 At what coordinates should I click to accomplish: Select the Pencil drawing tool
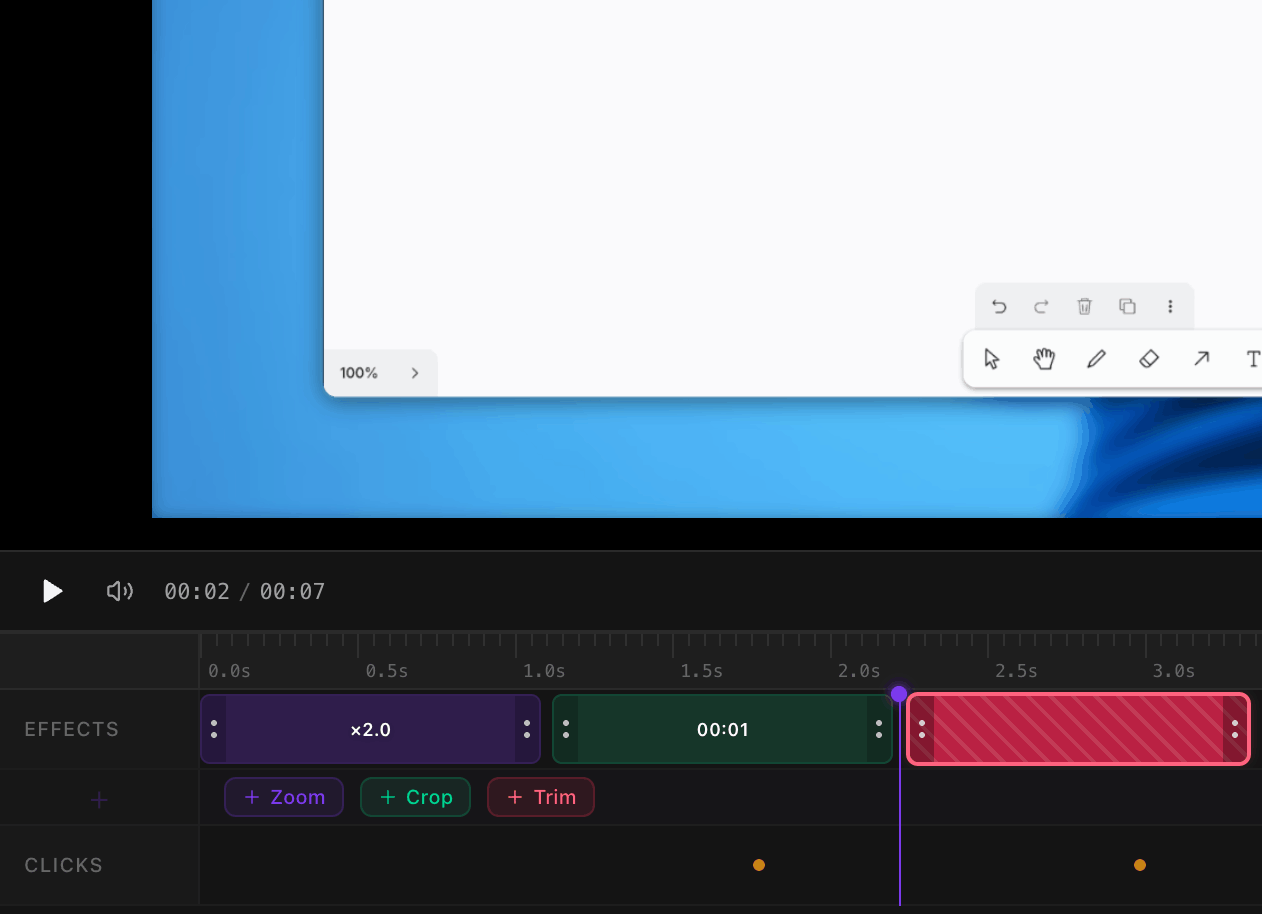click(1096, 358)
